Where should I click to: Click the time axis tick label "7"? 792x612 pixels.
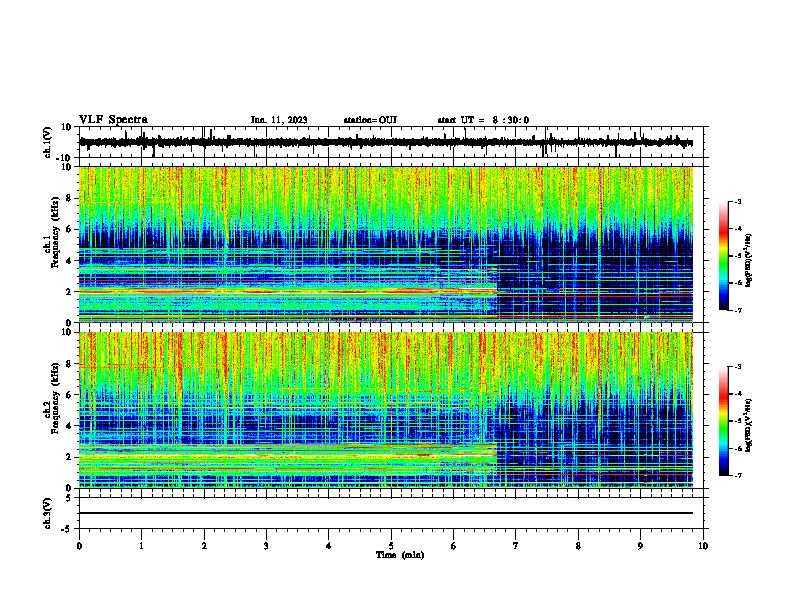click(x=516, y=546)
